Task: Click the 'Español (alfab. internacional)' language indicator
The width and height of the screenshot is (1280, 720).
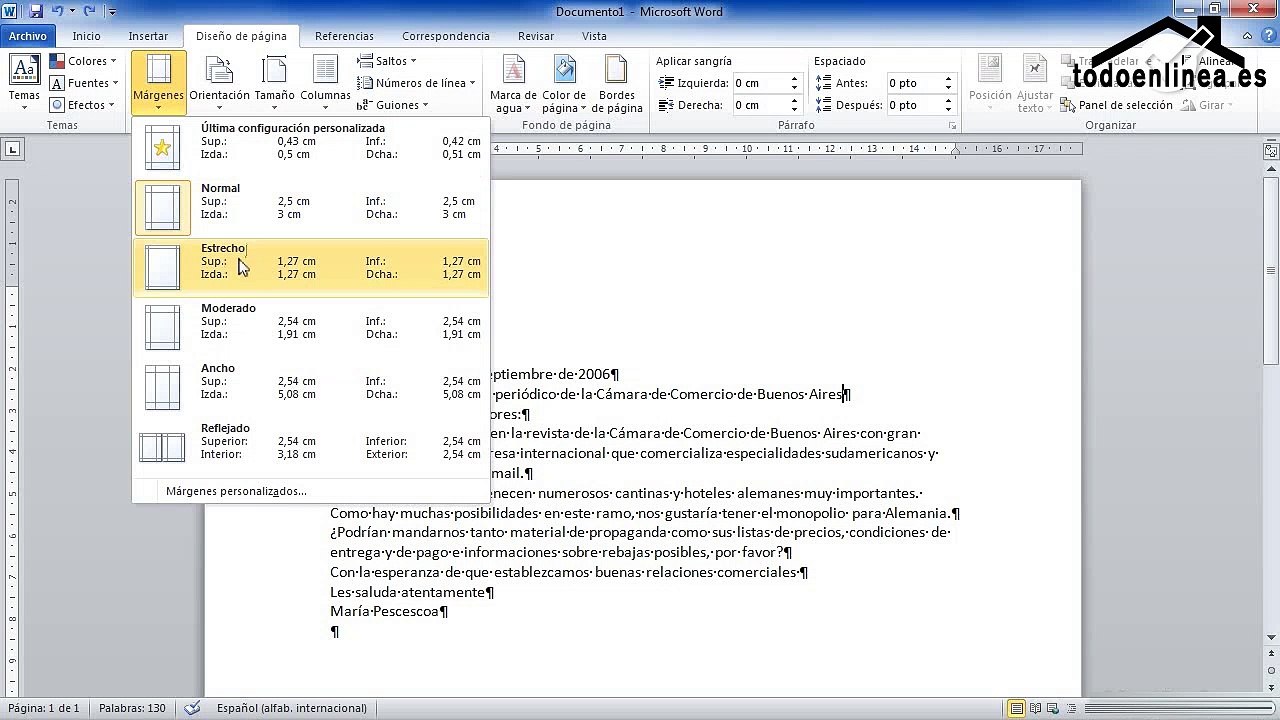Action: [x=291, y=708]
